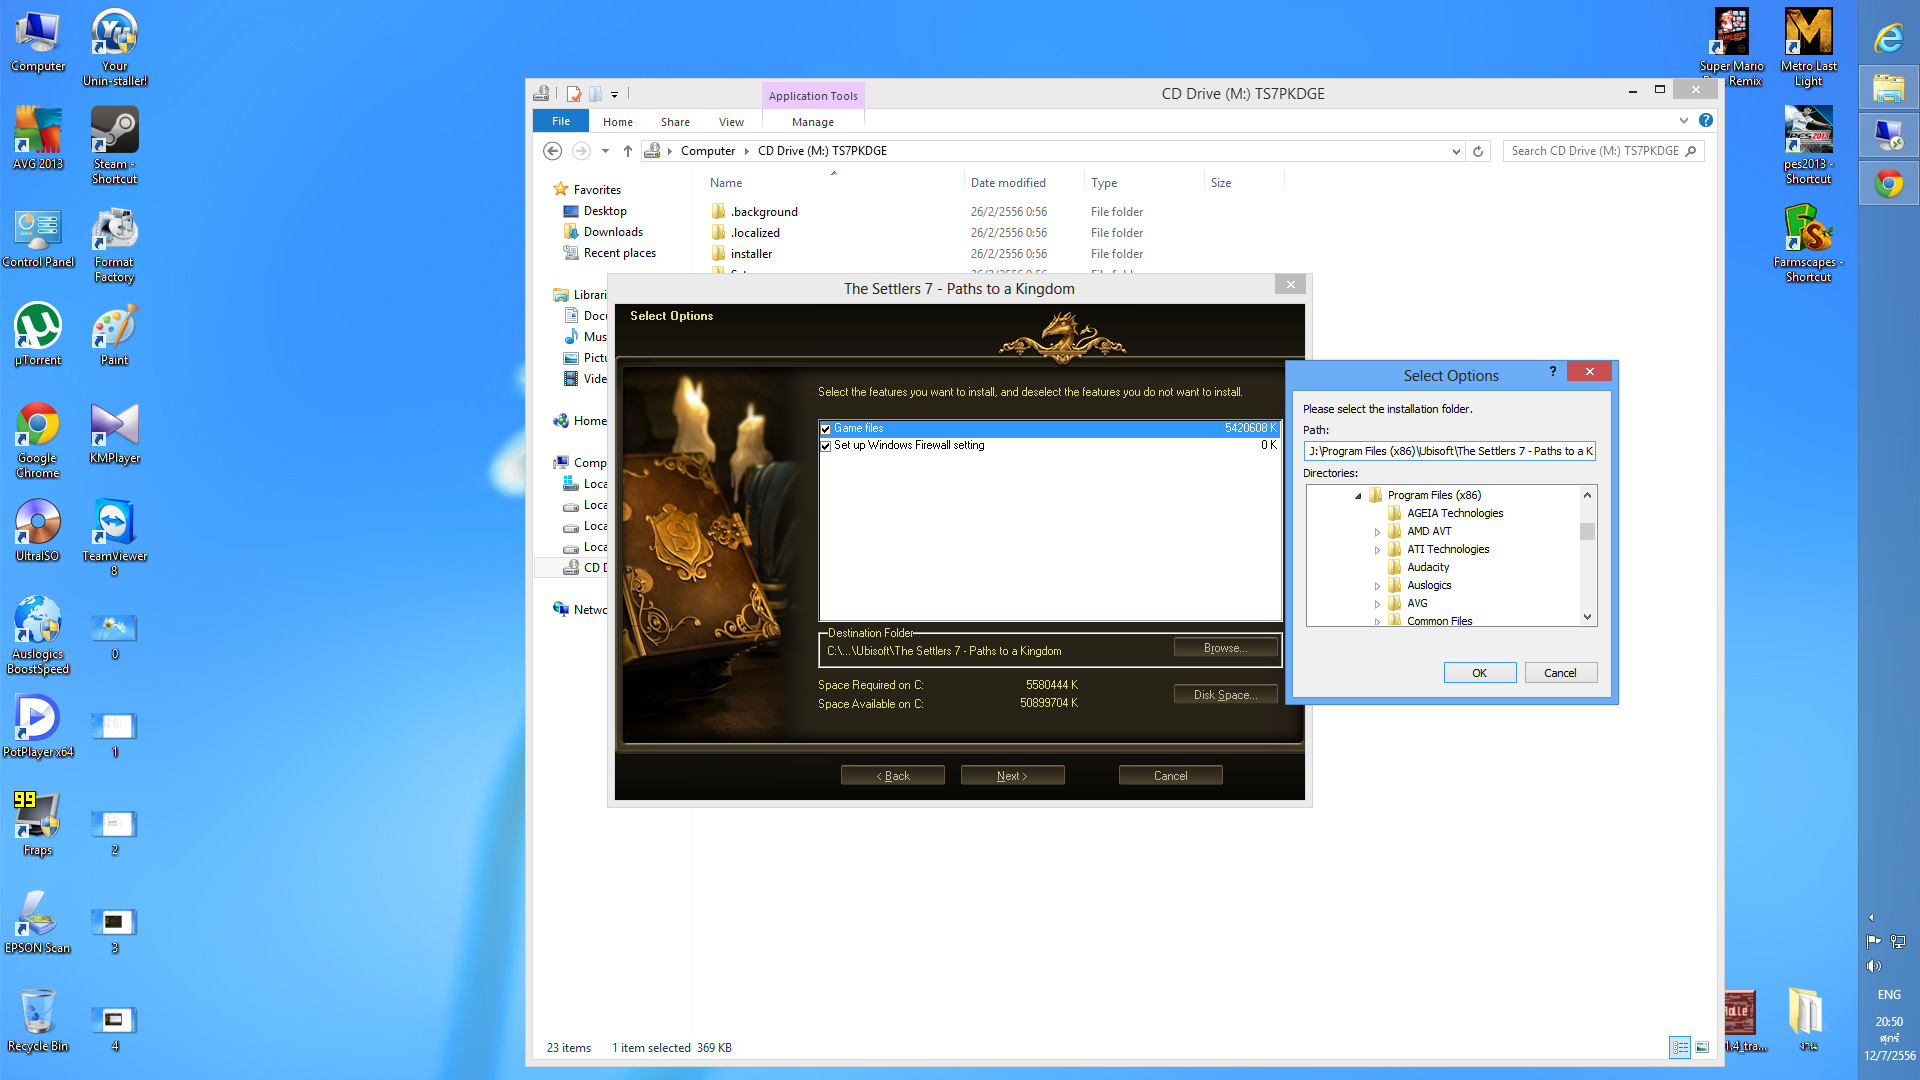
Task: Click the installation Path text field
Action: [1449, 451]
